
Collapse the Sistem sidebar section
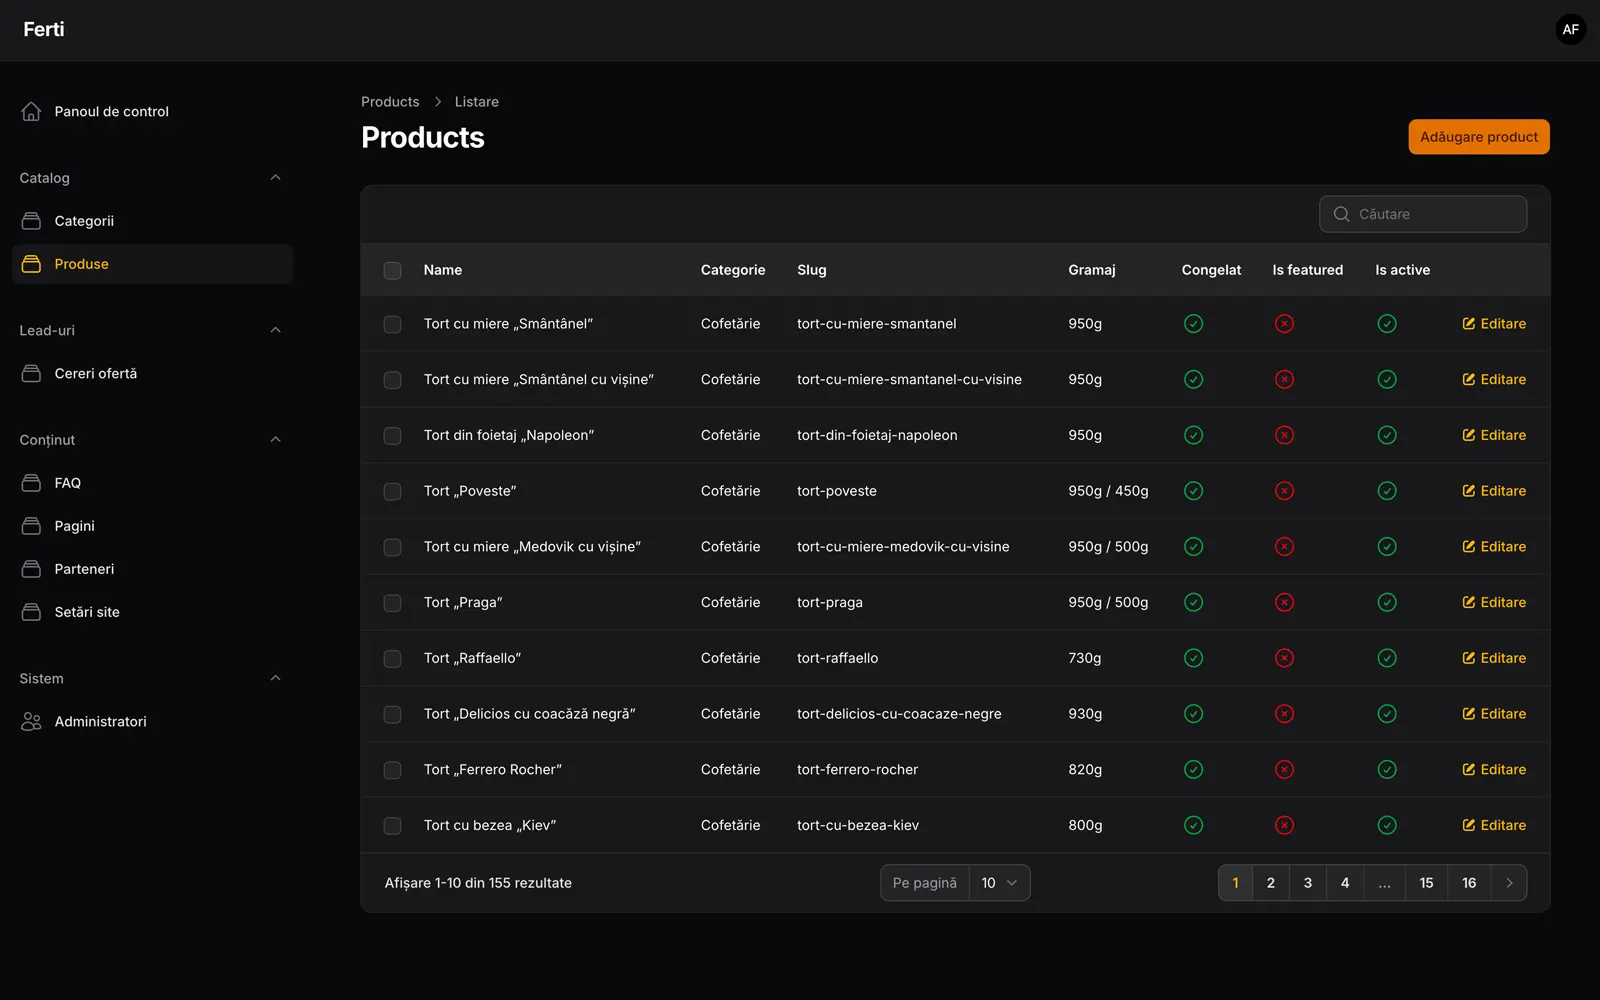point(275,678)
